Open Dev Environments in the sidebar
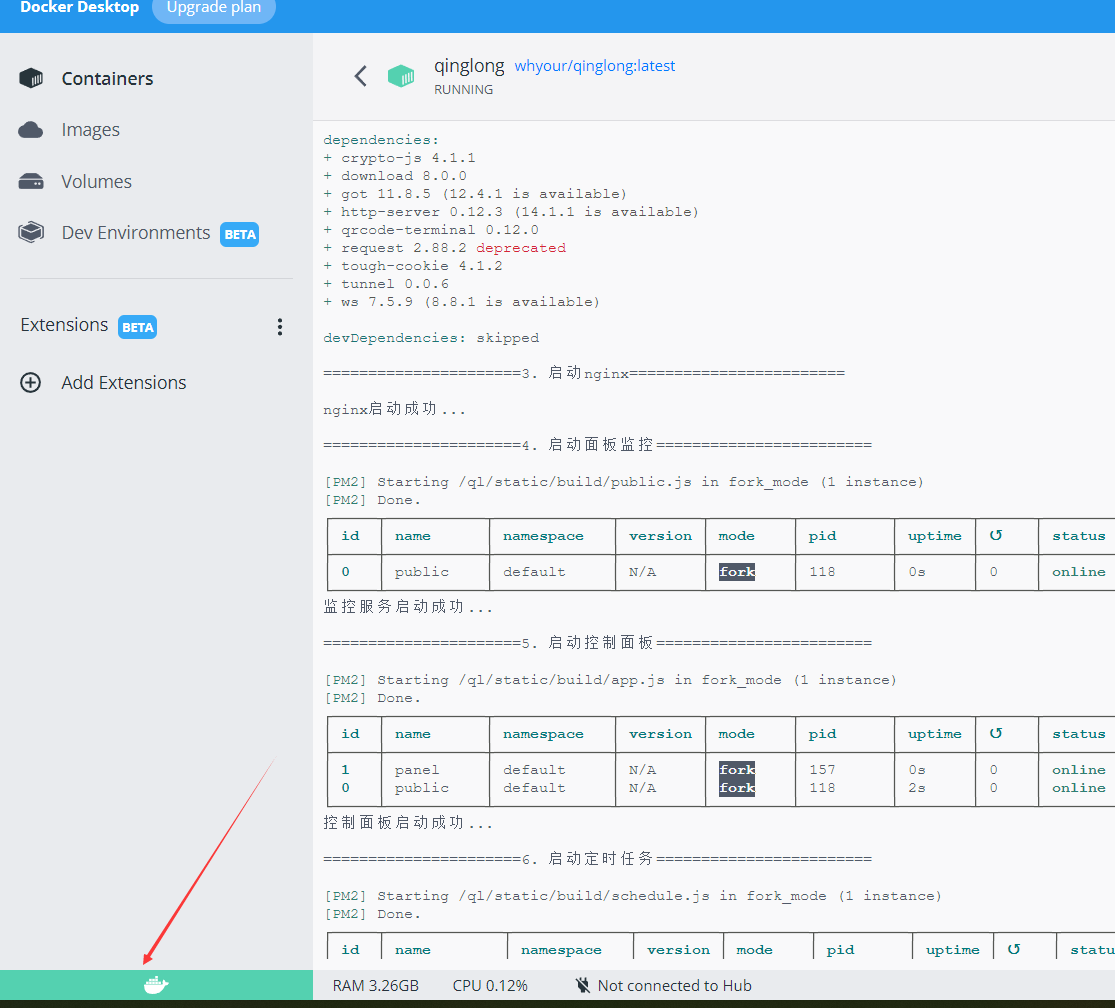This screenshot has width=1115, height=1008. click(136, 232)
